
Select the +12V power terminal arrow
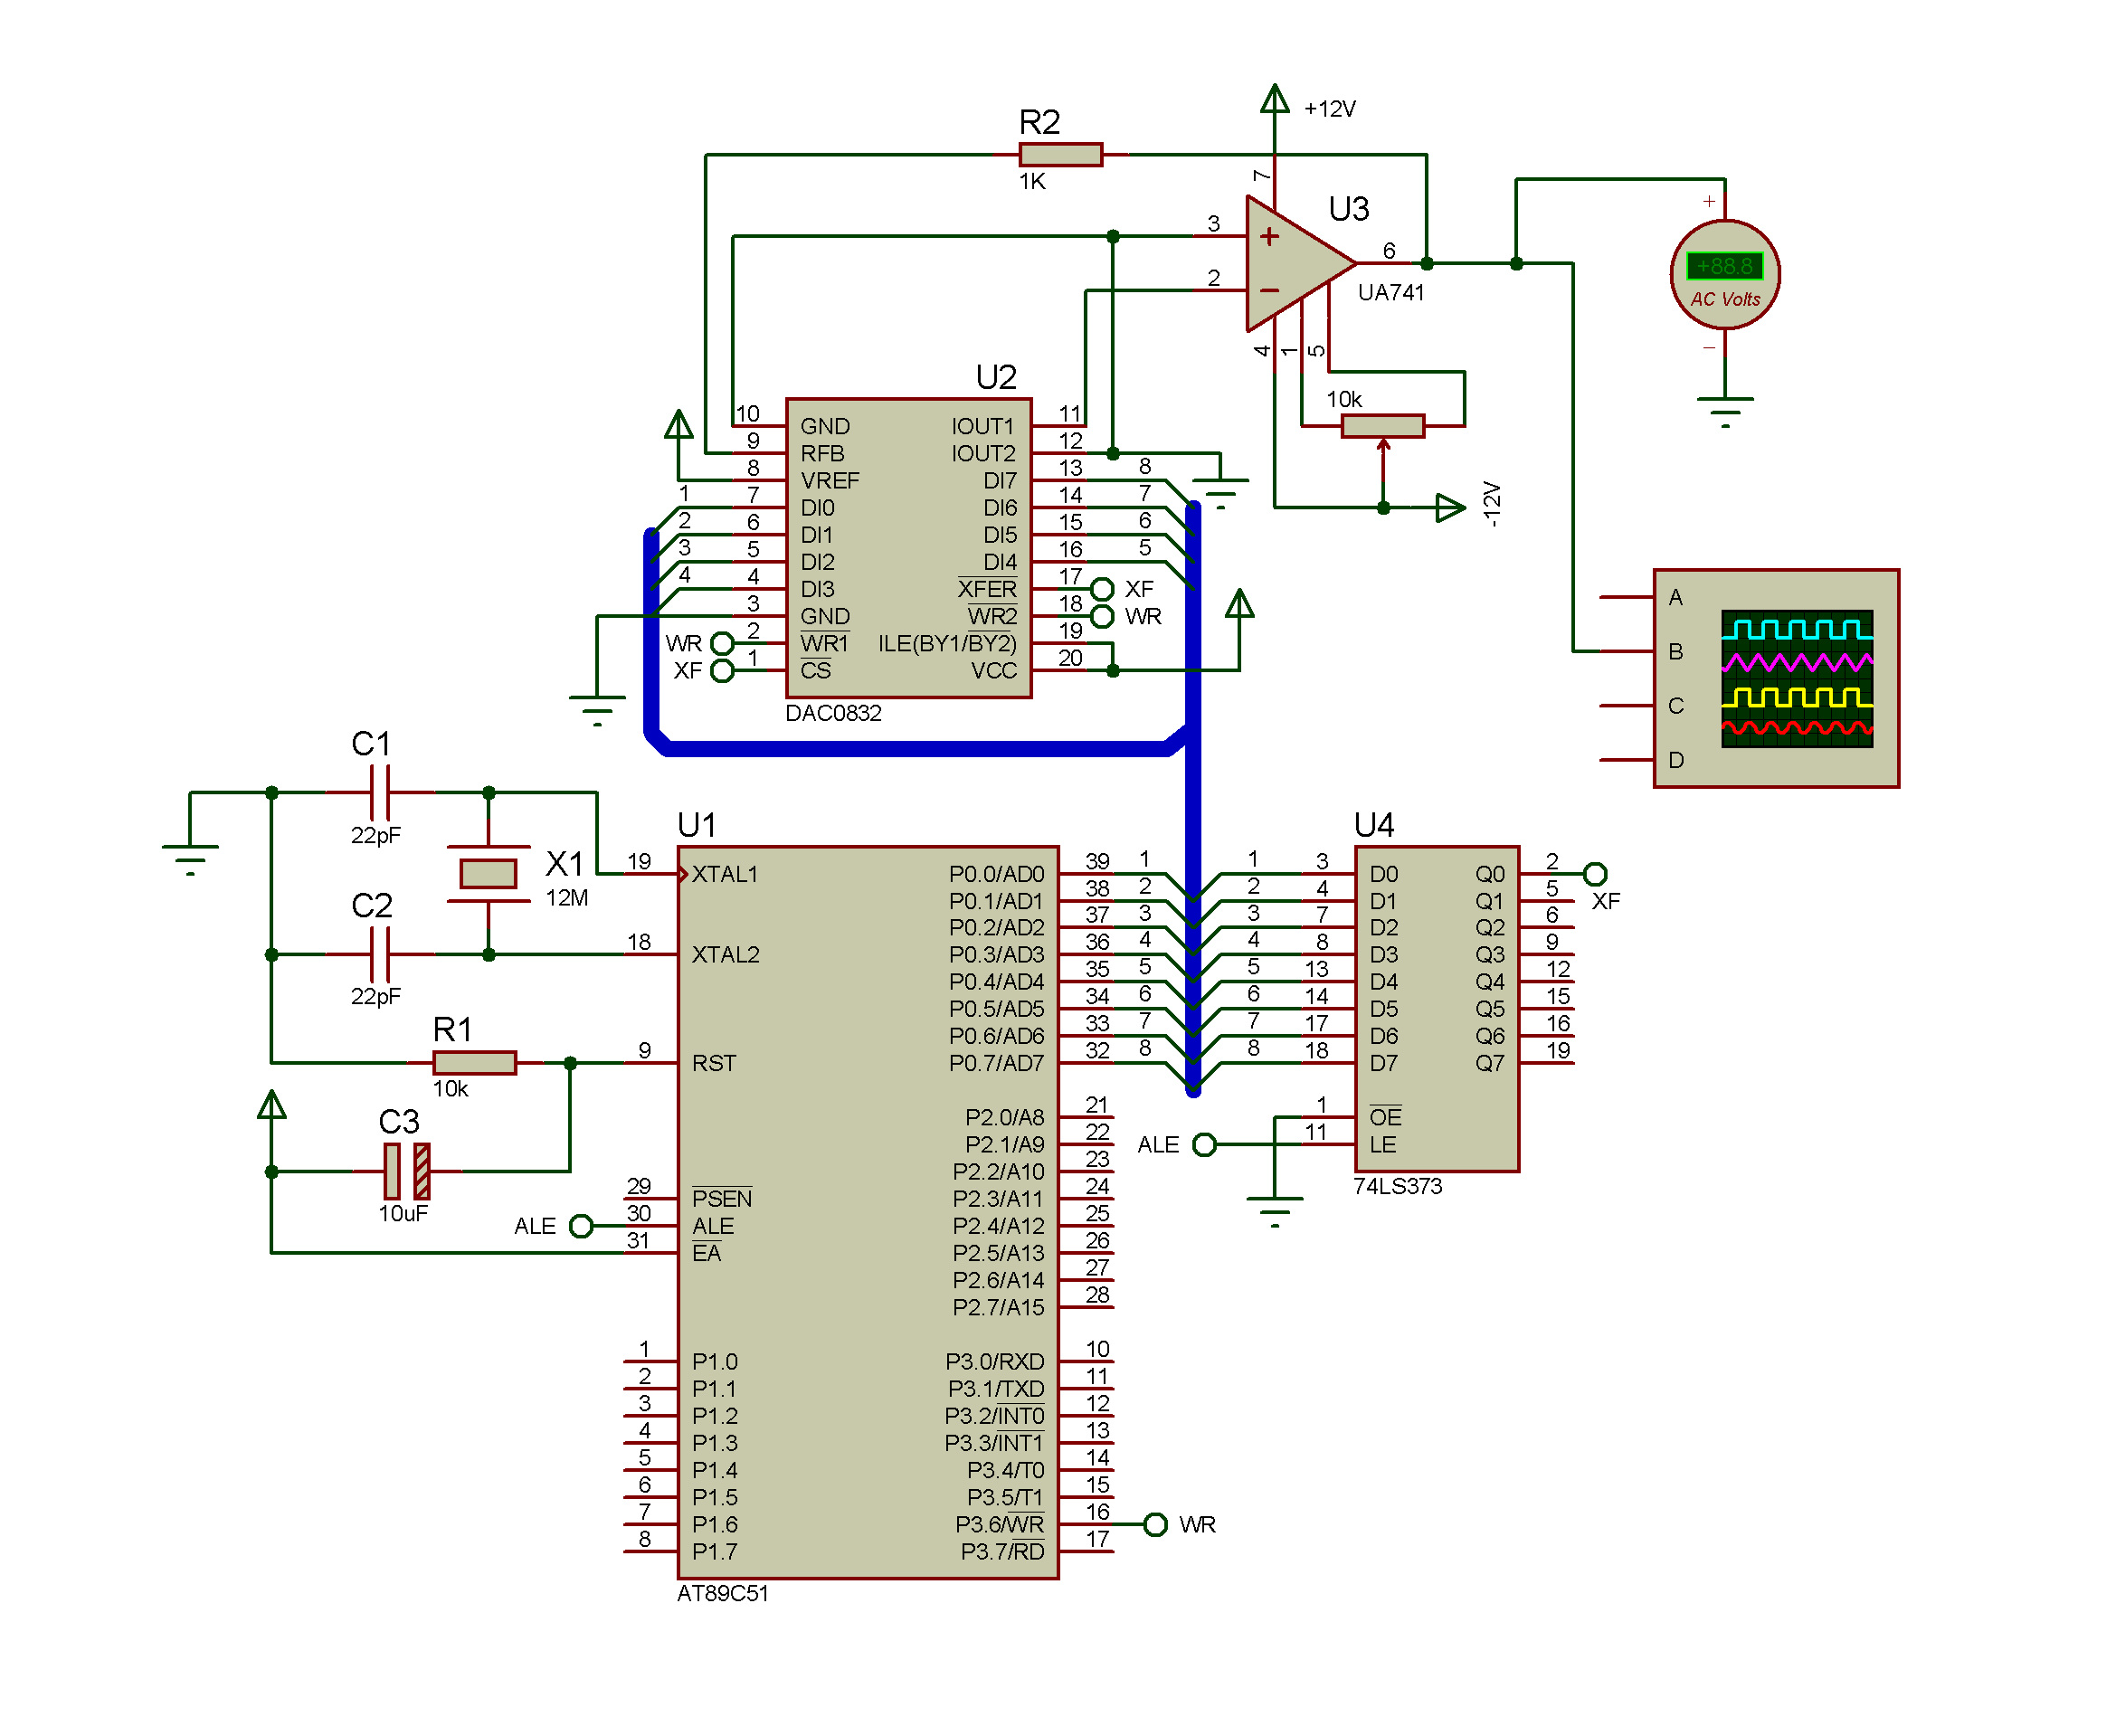(x=1274, y=98)
